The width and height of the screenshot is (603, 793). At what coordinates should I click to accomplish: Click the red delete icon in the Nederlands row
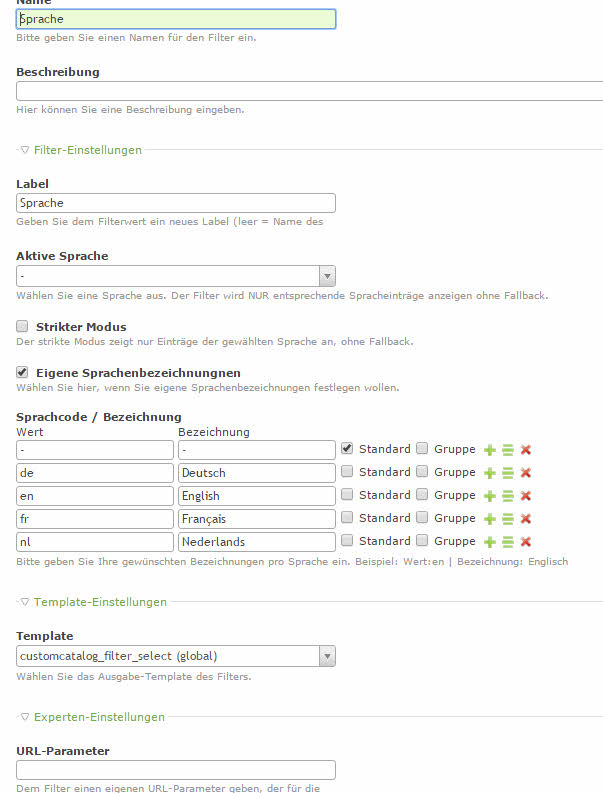[526, 542]
